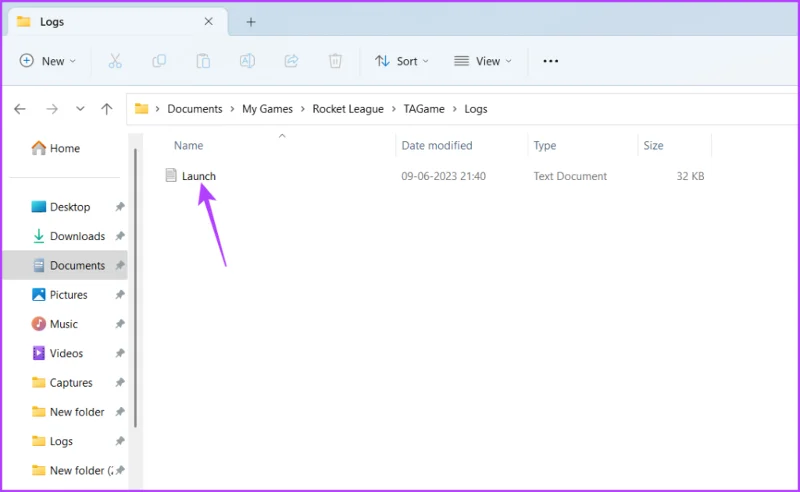Image resolution: width=800 pixels, height=492 pixels.
Task: Select the Launch text file
Action: [x=198, y=176]
